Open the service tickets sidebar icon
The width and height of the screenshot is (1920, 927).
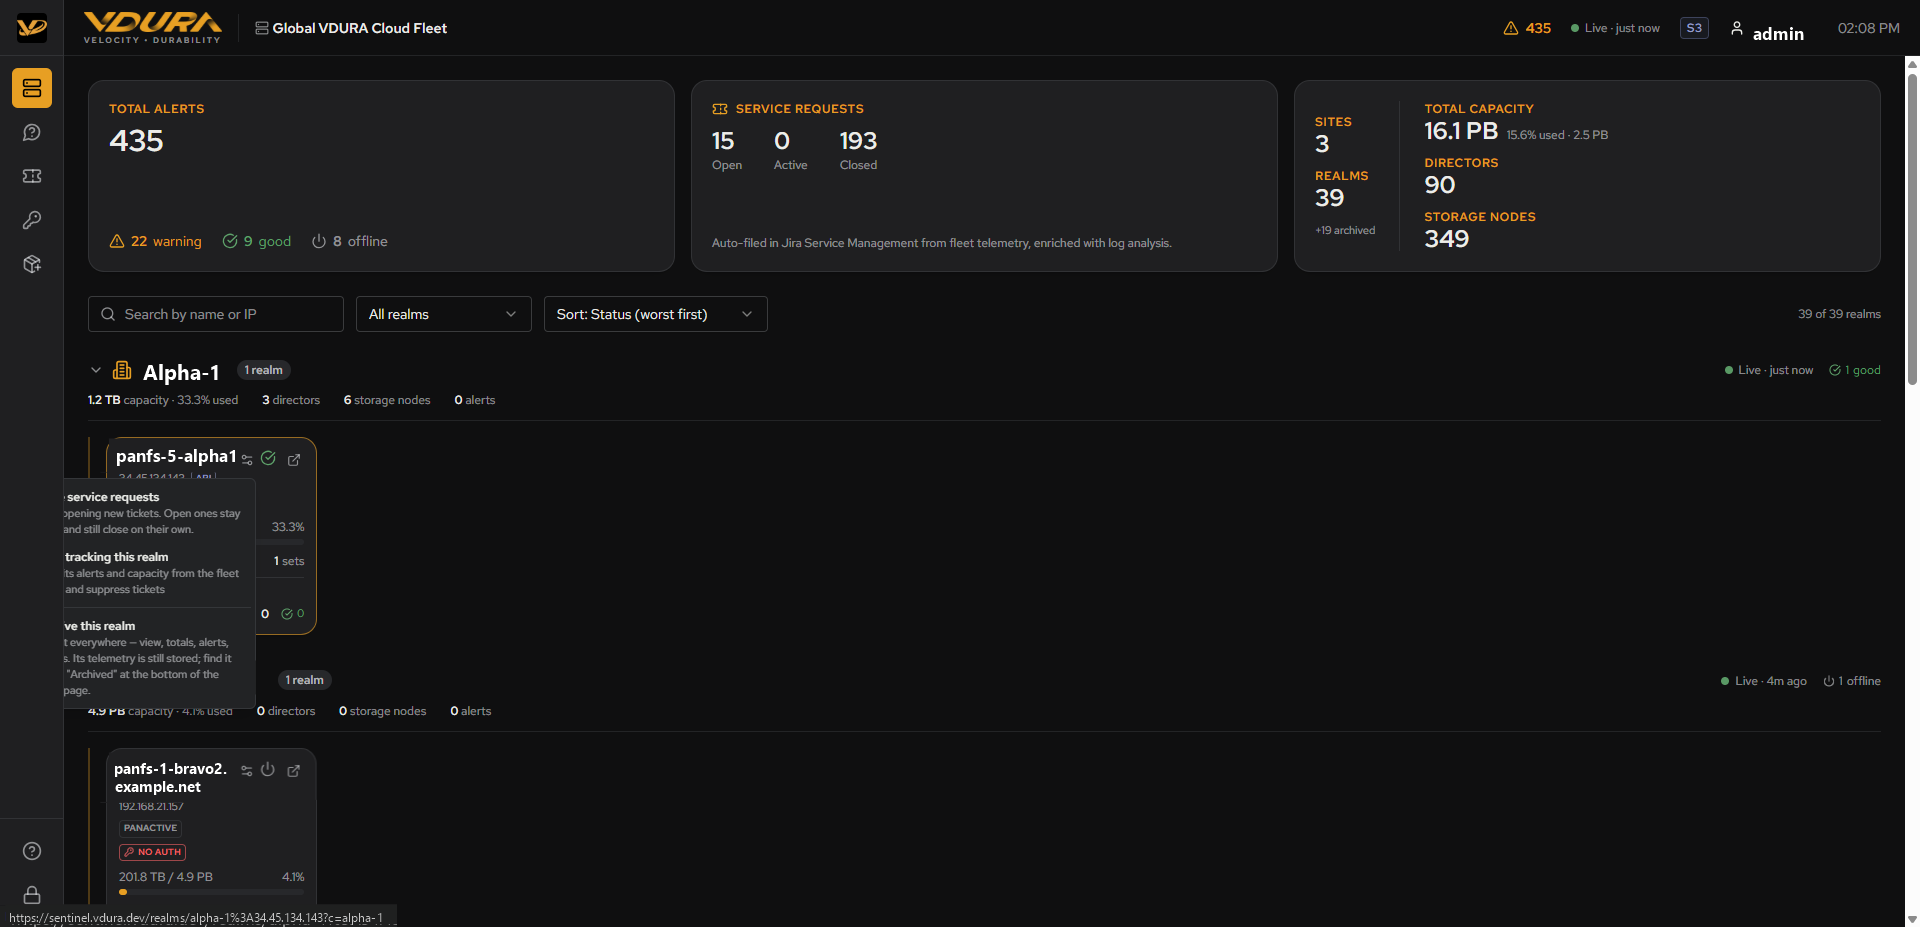(32, 176)
